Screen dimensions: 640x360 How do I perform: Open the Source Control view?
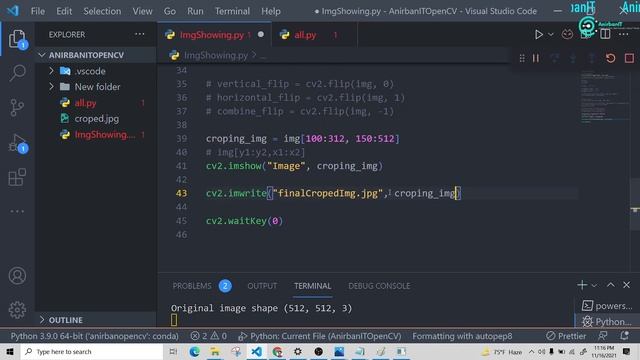point(17,108)
